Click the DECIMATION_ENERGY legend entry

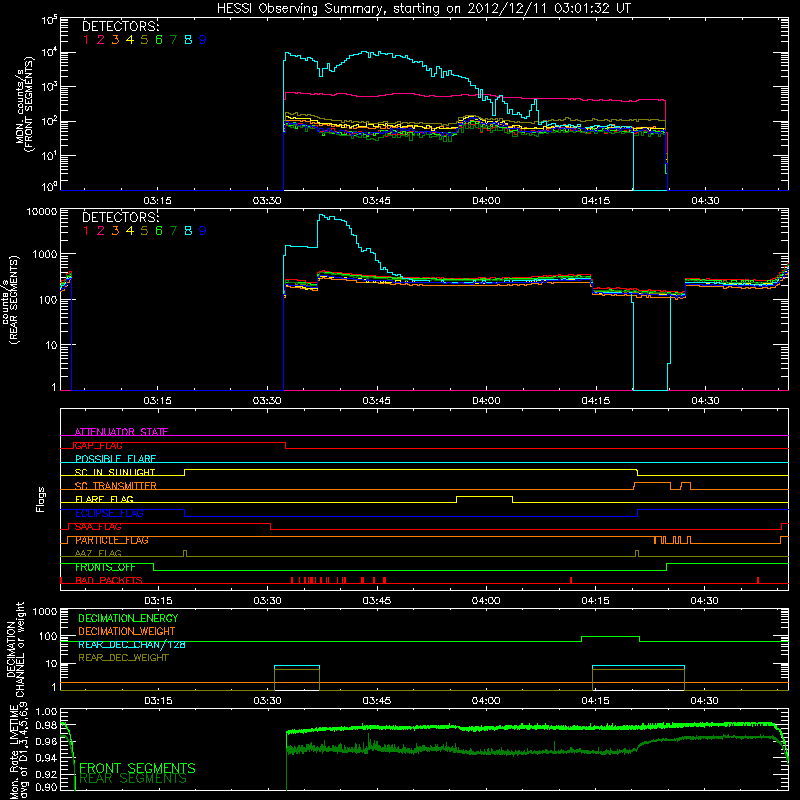click(128, 618)
